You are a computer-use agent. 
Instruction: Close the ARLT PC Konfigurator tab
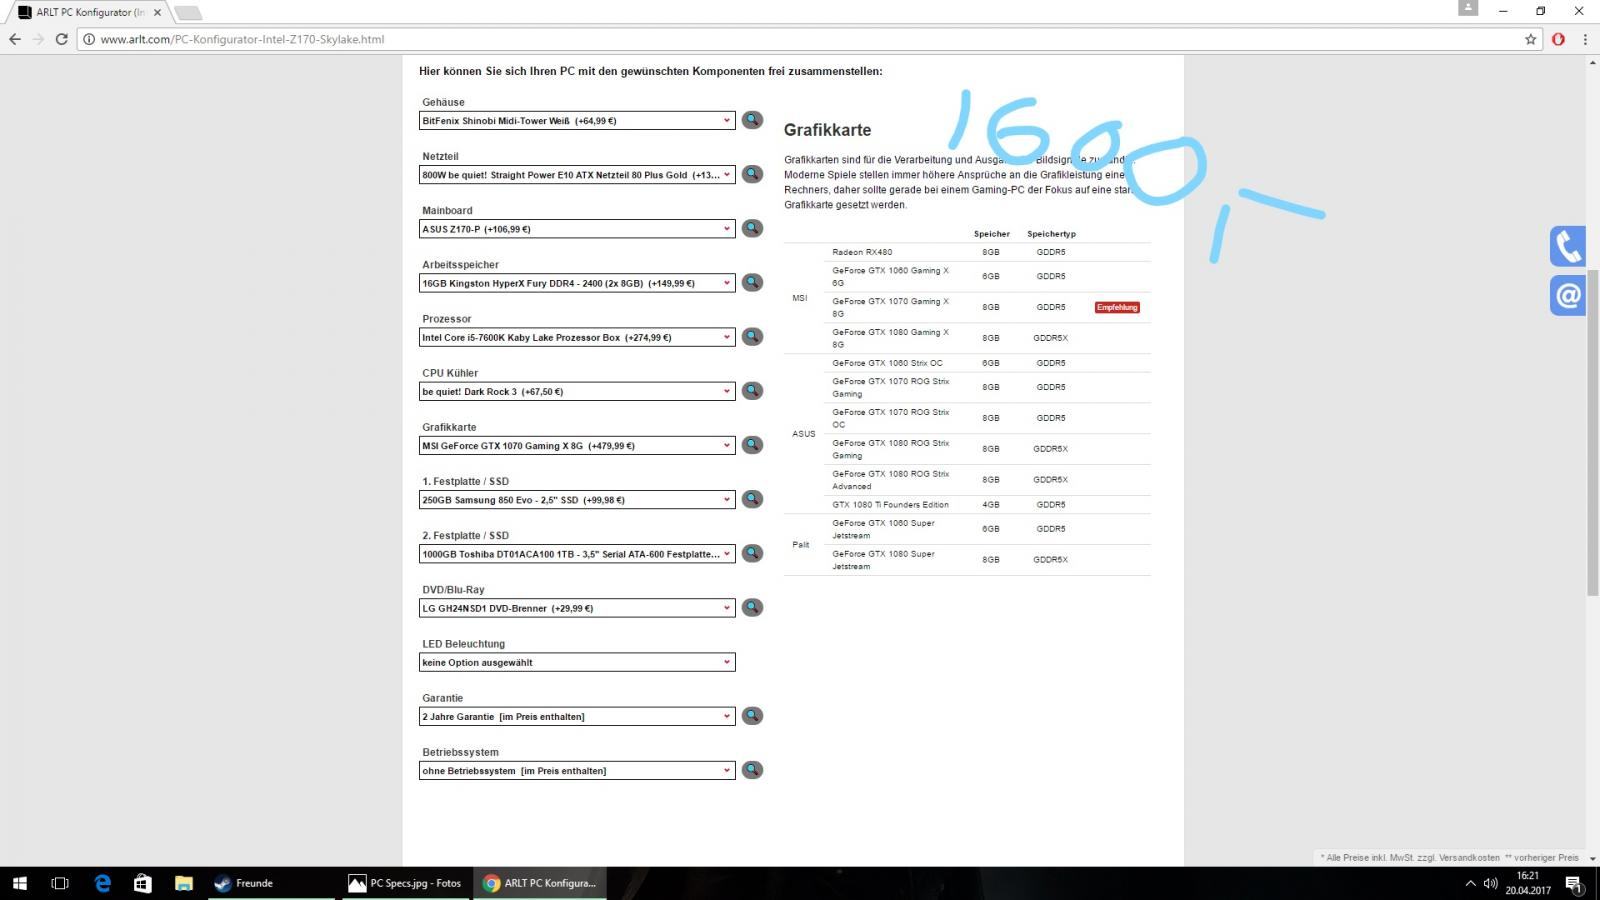coord(158,12)
